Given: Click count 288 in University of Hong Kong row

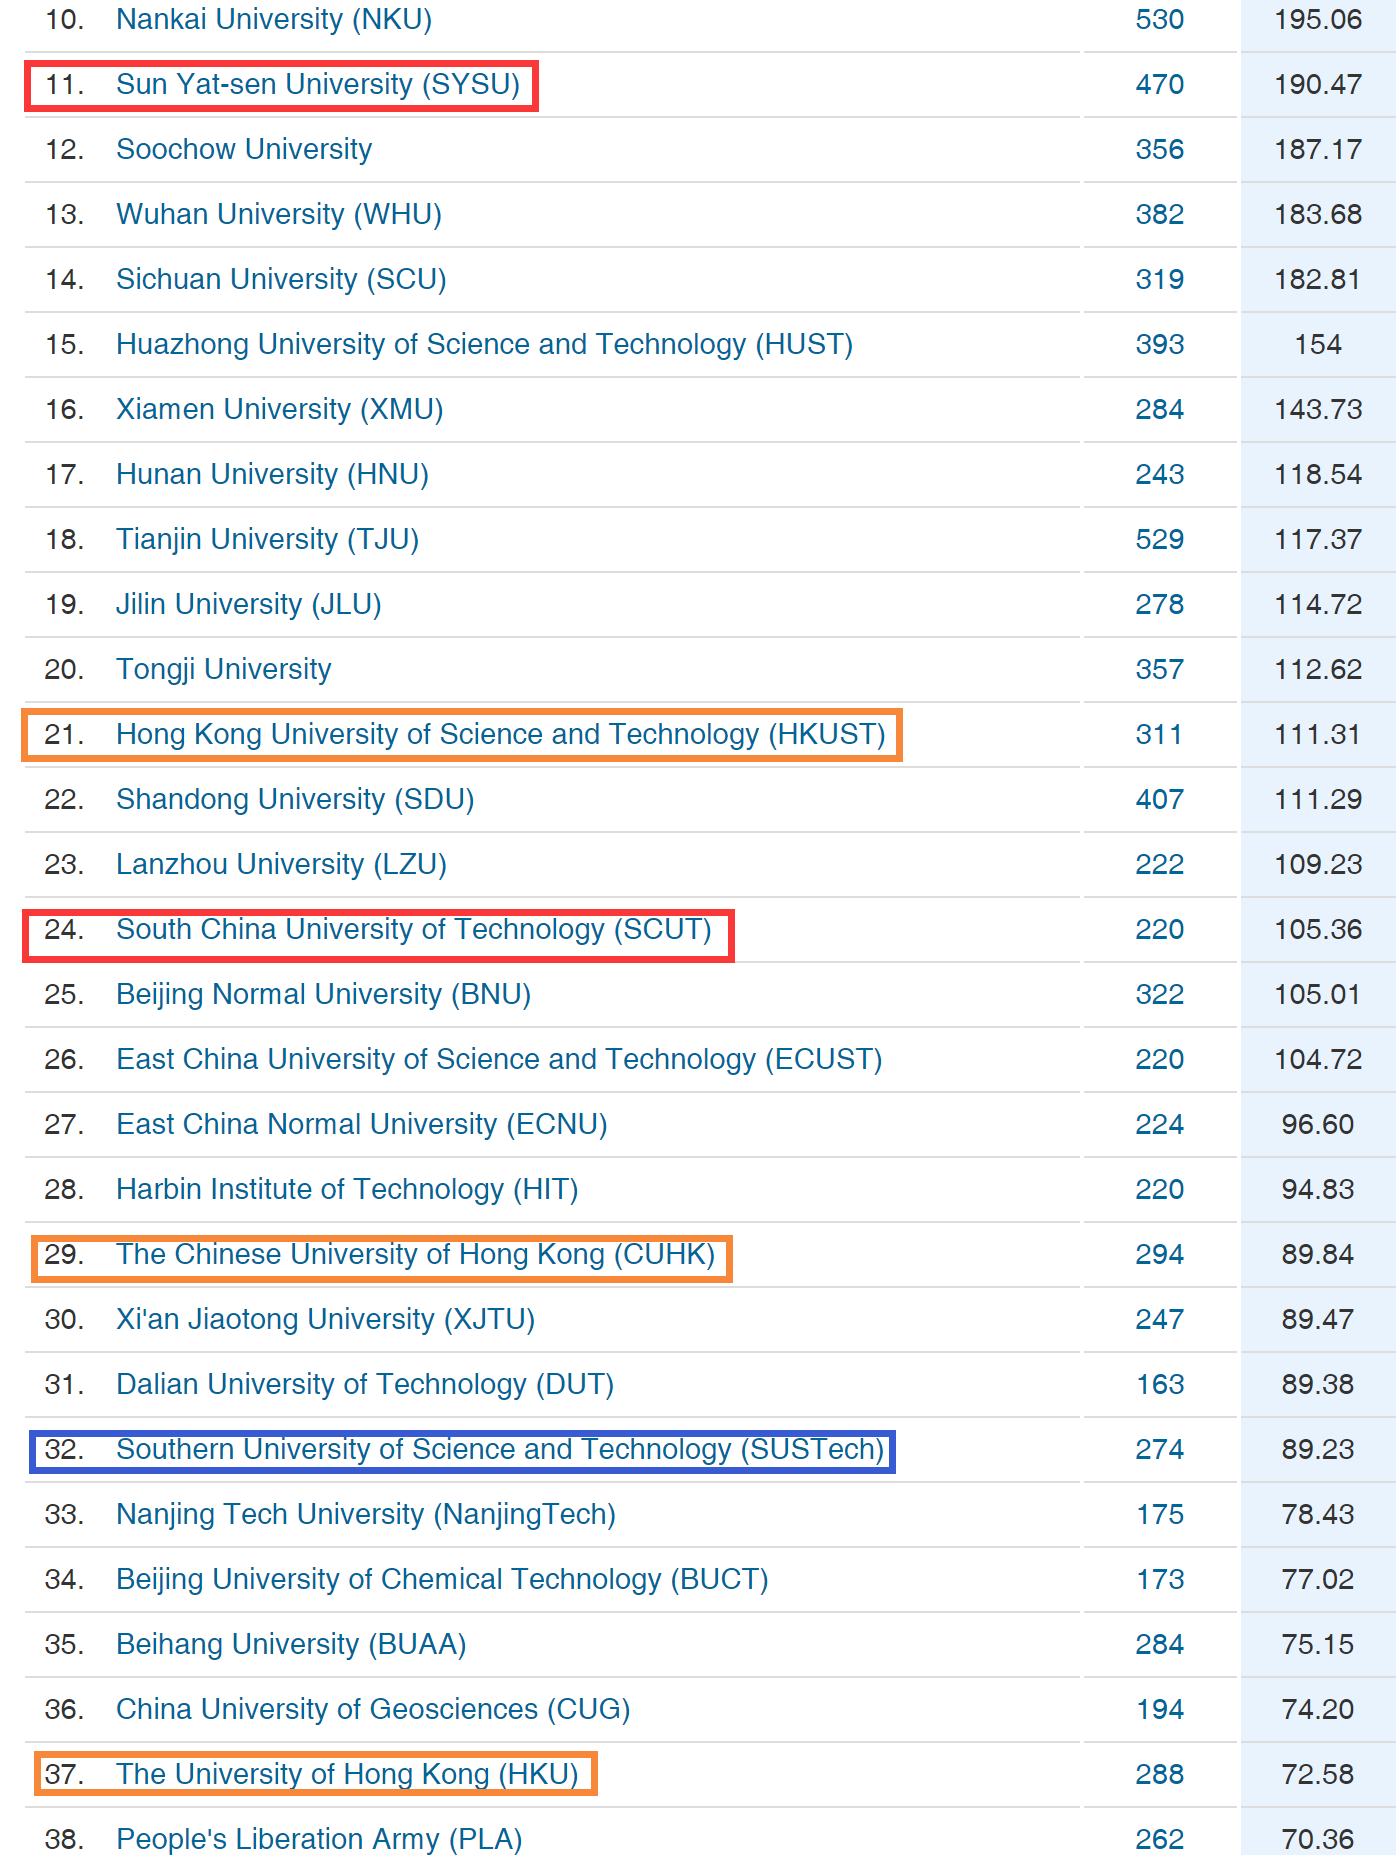Looking at the screenshot, I should 1160,1775.
